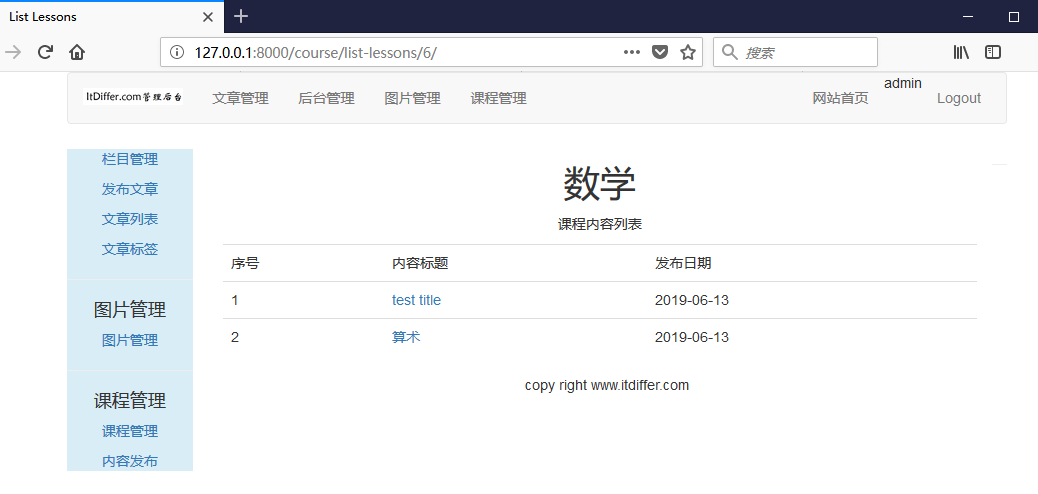
Task: Reload the page with the refresh icon
Action: tap(45, 52)
